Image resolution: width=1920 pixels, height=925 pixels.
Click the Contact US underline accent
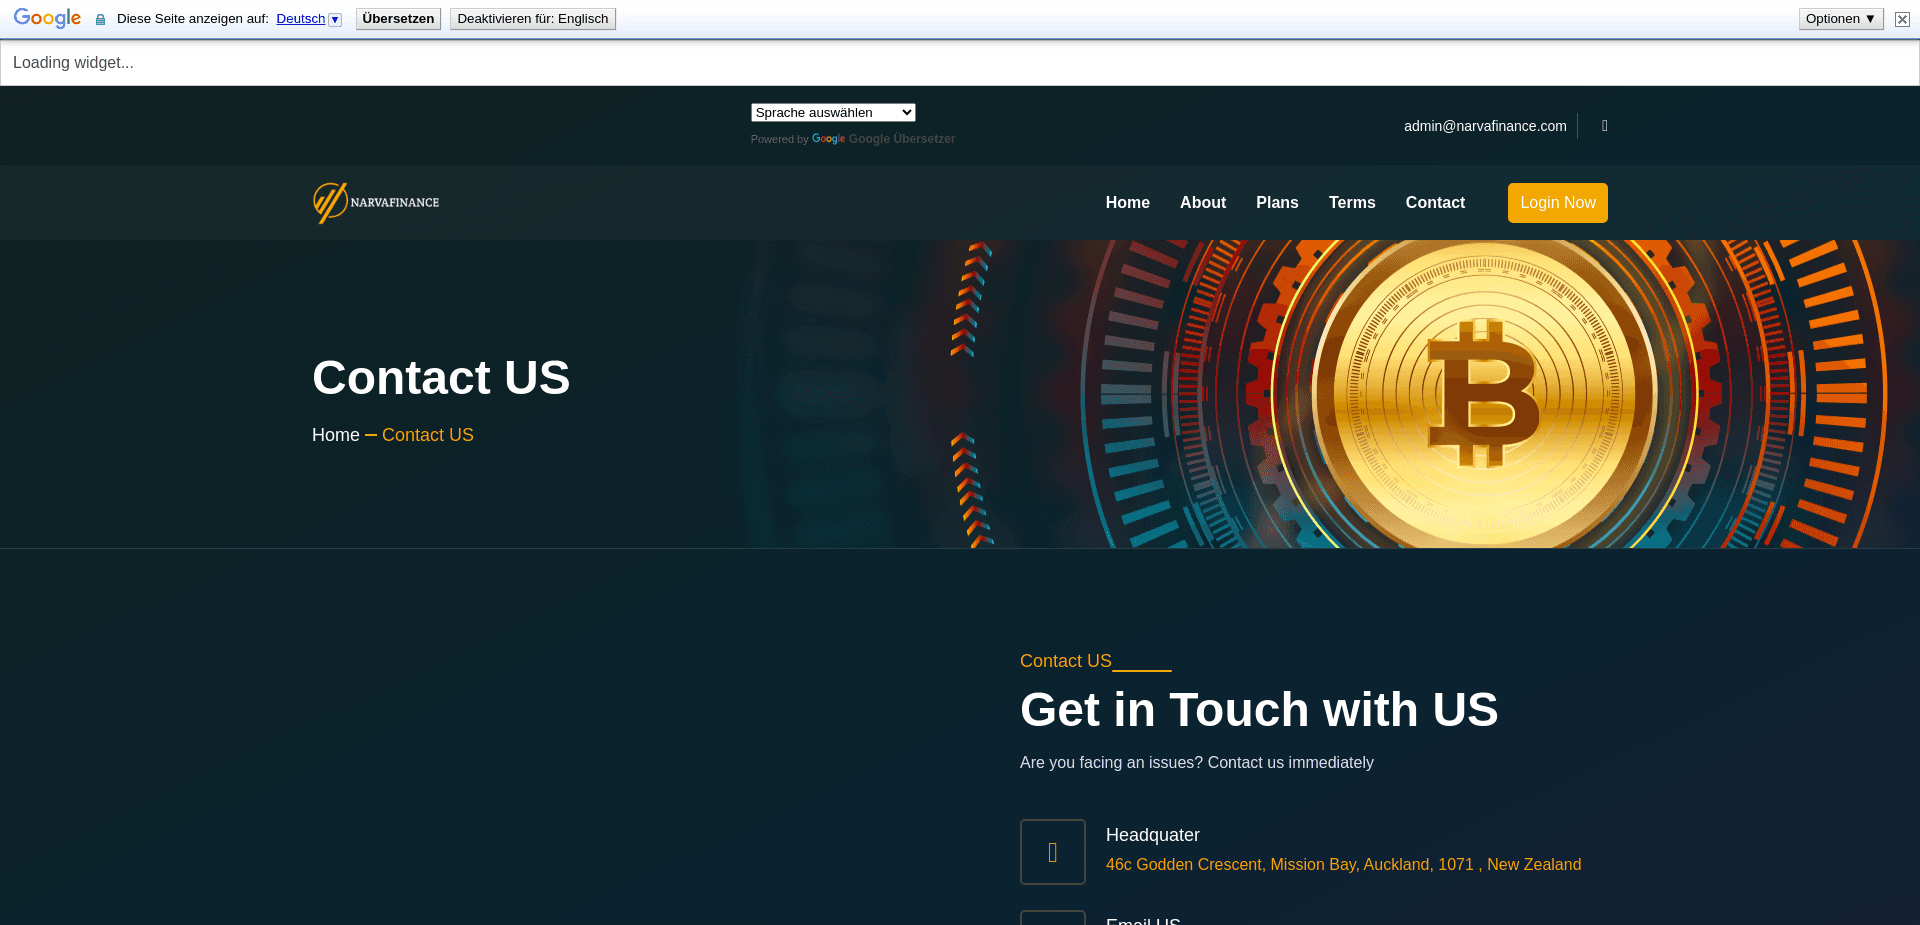click(1142, 668)
